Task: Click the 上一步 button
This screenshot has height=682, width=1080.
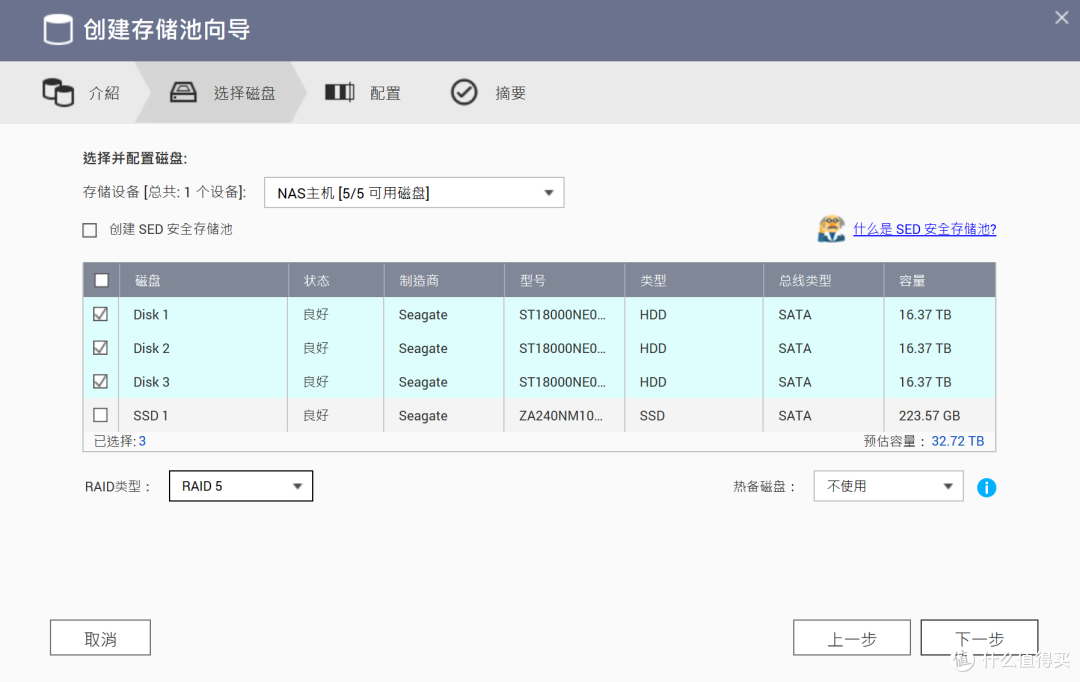Action: point(852,638)
